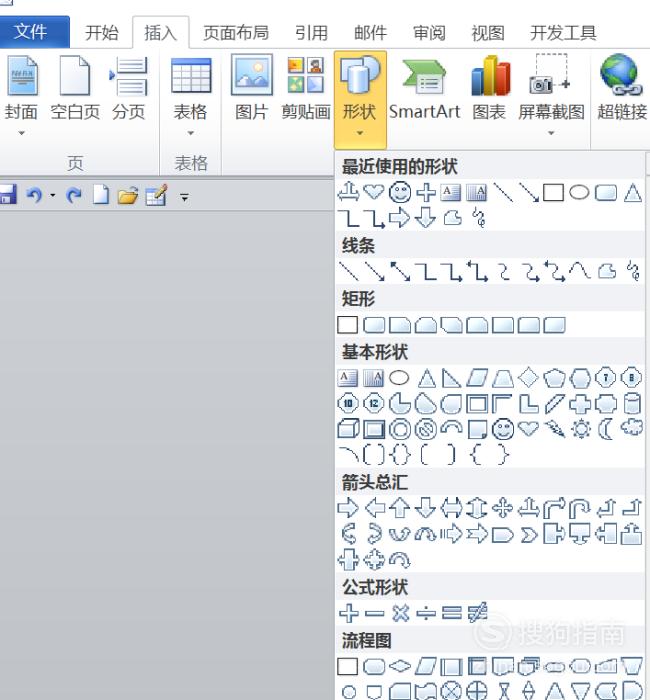Insert a picture with 图片 button
Image resolution: width=650 pixels, height=700 pixels.
tap(251, 88)
